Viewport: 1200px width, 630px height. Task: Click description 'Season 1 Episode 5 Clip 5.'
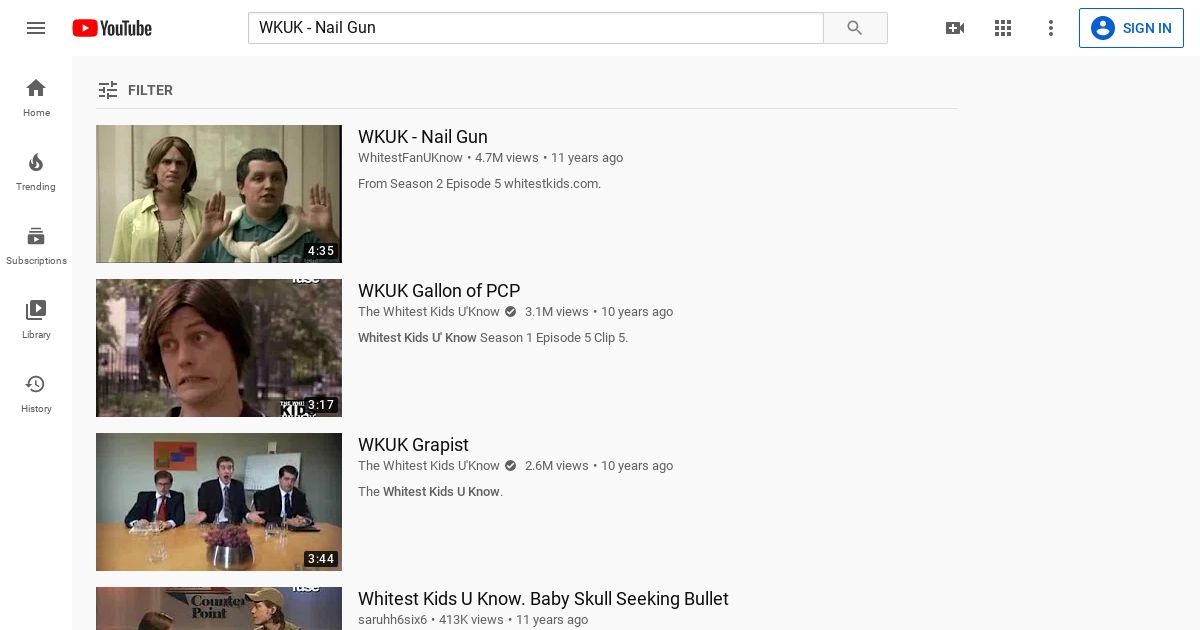(x=554, y=338)
